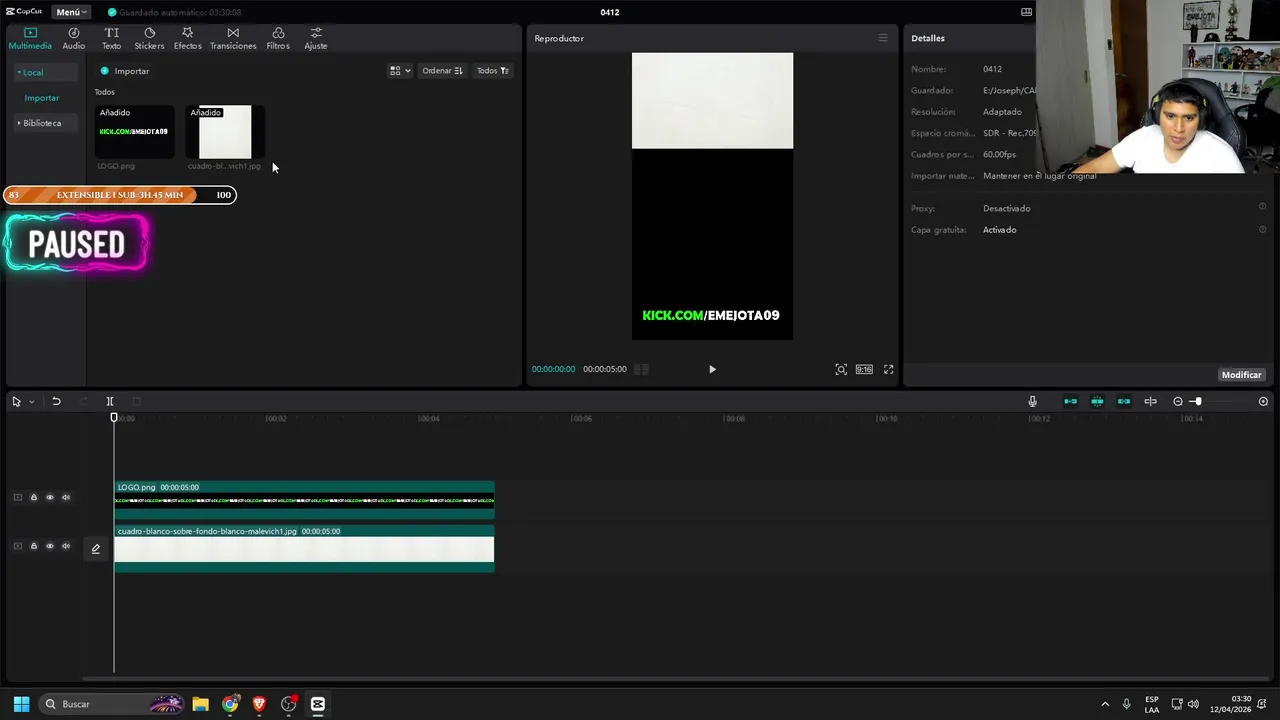1280x720 pixels.
Task: Click the Windows Start button
Action: point(21,704)
